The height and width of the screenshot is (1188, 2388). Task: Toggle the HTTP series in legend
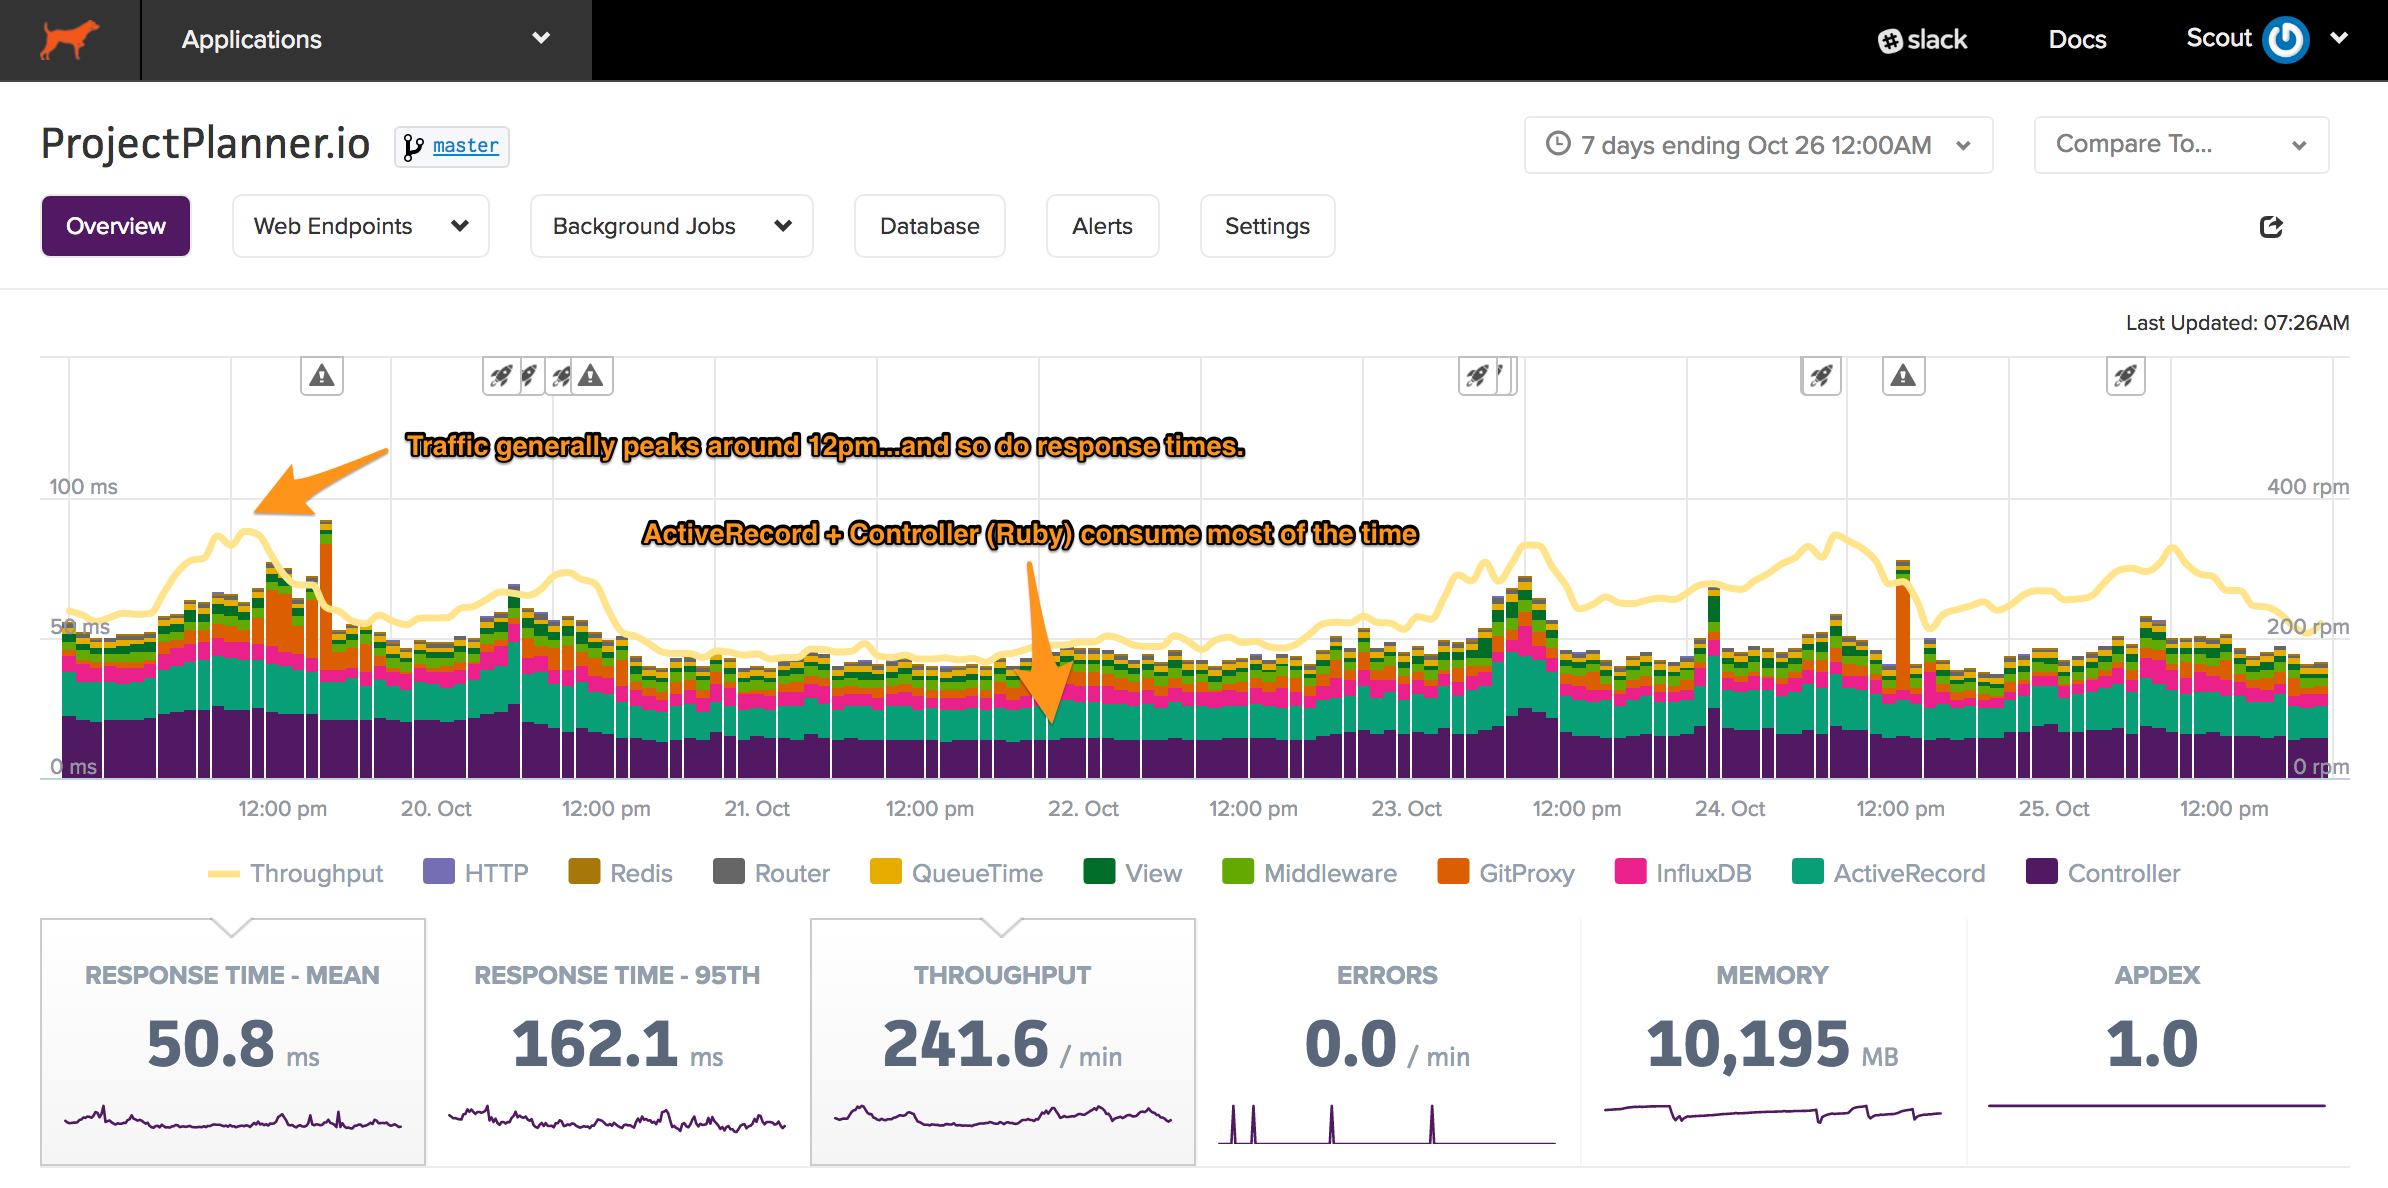(x=476, y=873)
